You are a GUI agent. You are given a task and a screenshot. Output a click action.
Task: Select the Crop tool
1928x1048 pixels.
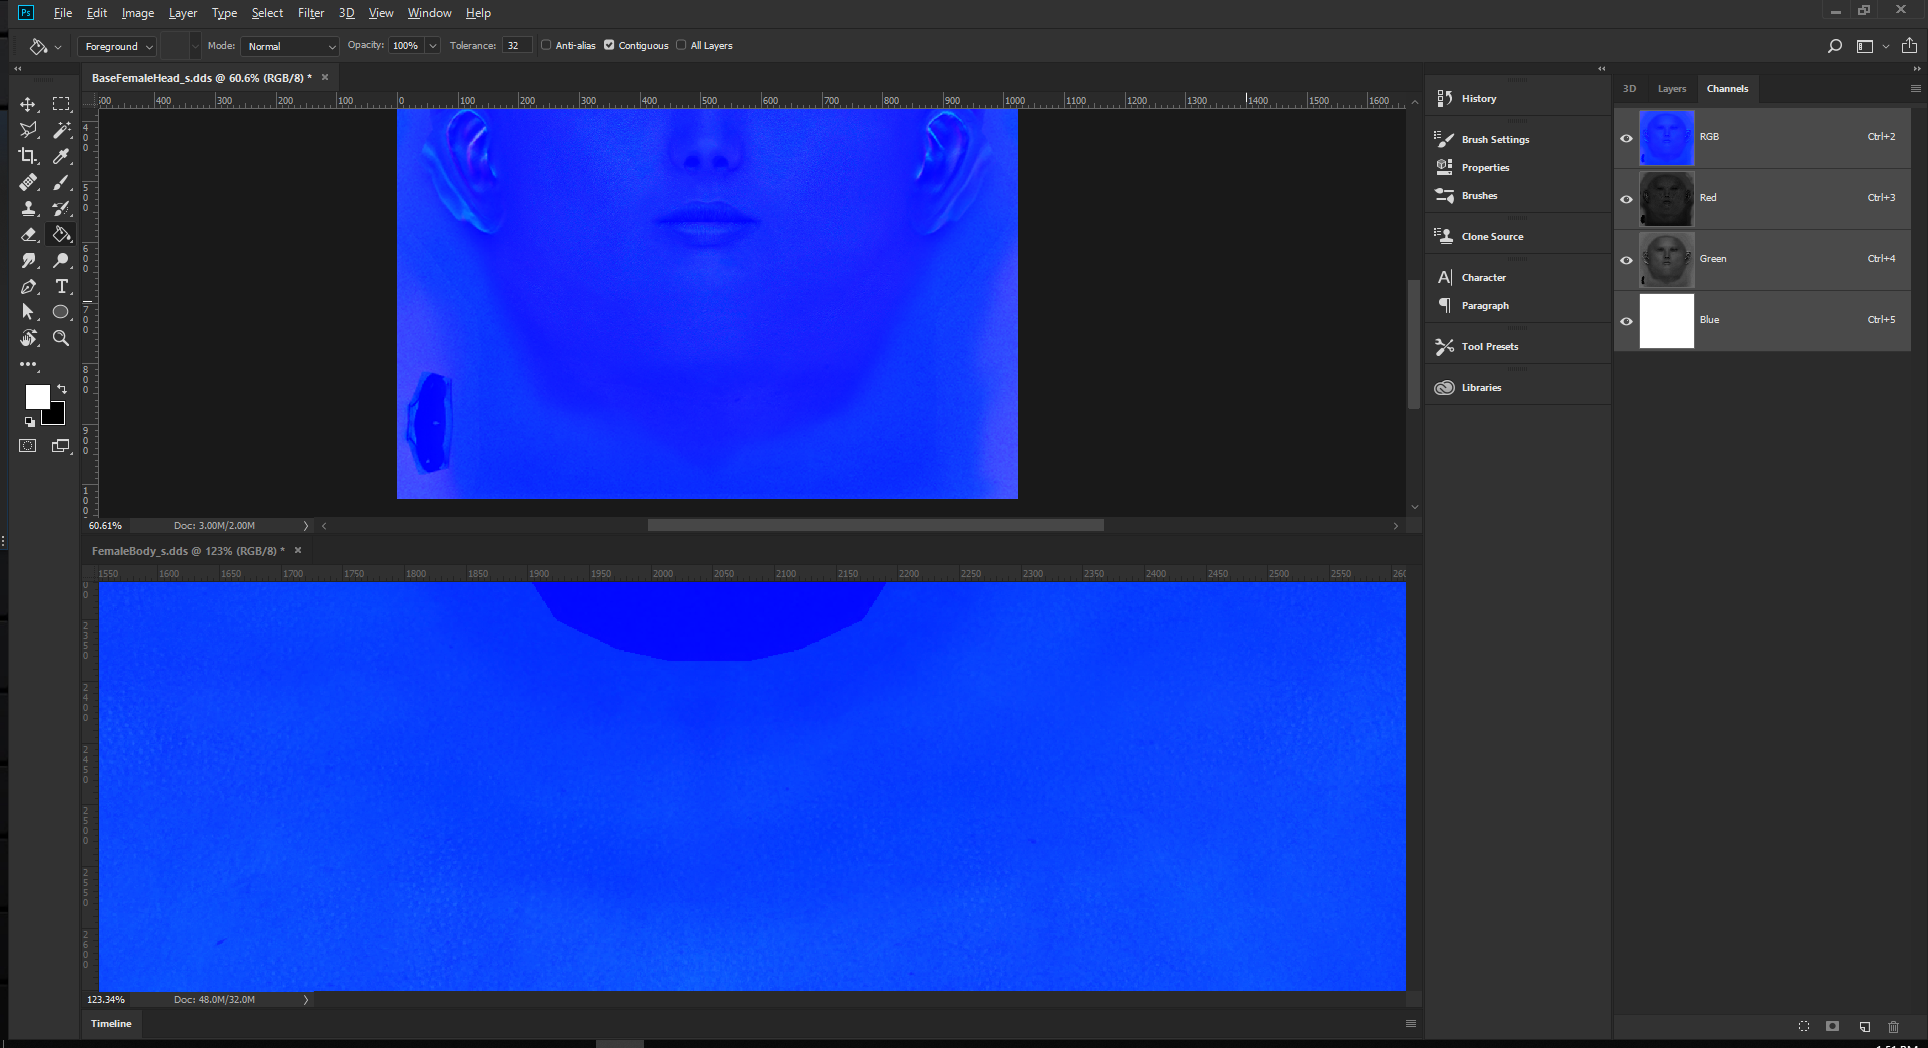29,156
